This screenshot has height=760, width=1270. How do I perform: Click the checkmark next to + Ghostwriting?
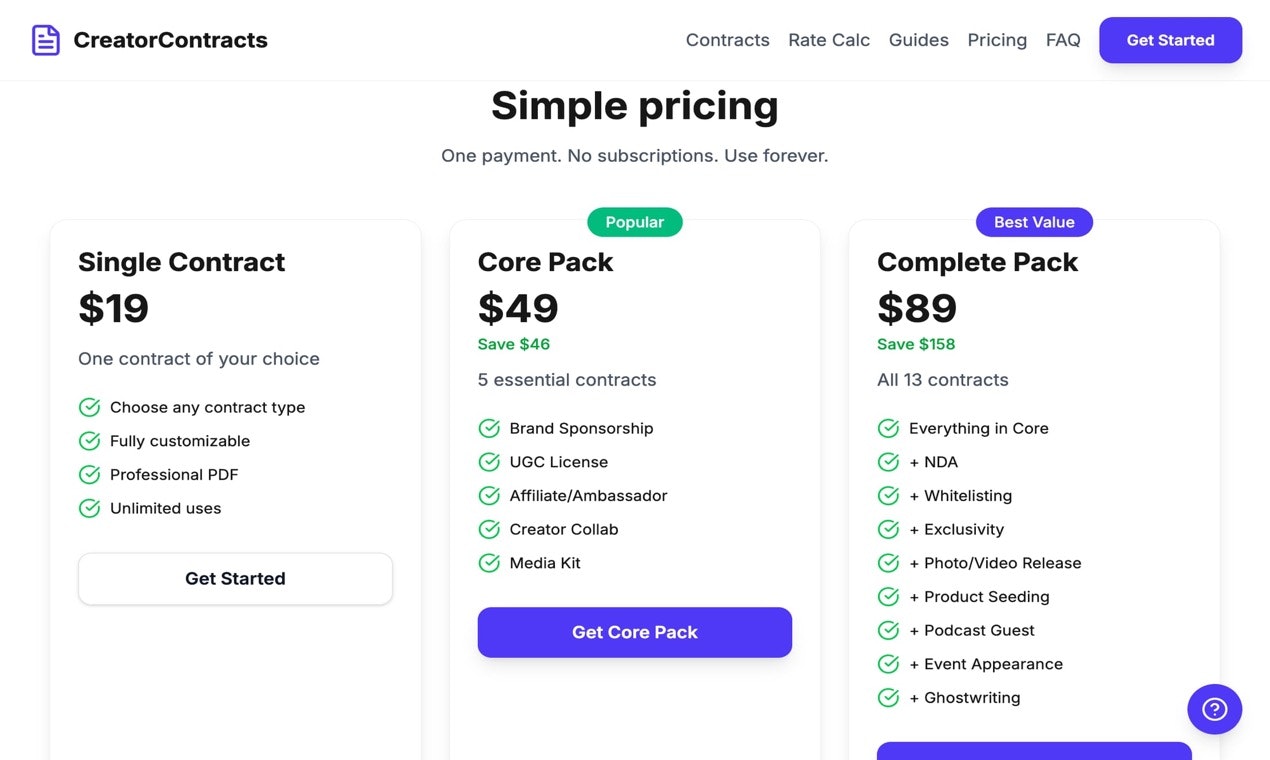tap(888, 697)
